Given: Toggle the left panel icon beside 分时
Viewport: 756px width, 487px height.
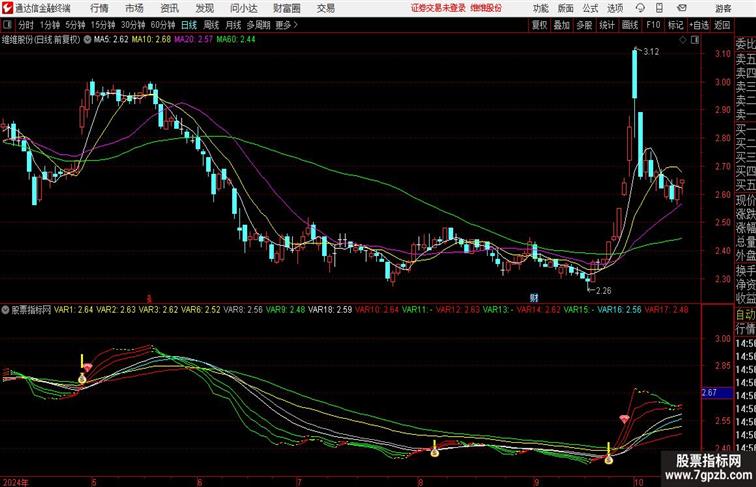Looking at the screenshot, I should pos(7,25).
